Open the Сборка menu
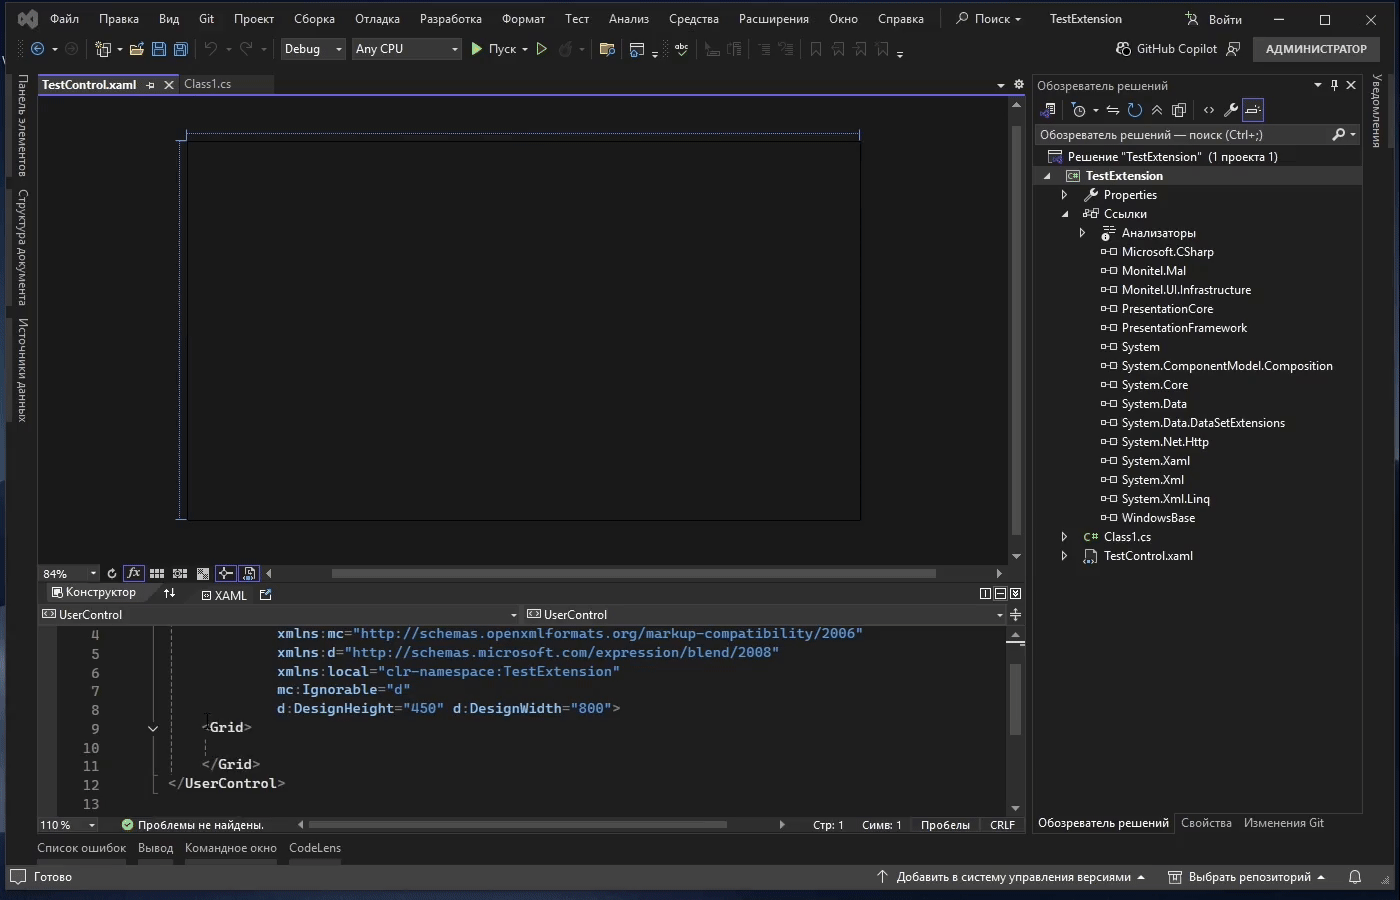The height and width of the screenshot is (900, 1400). 314,19
